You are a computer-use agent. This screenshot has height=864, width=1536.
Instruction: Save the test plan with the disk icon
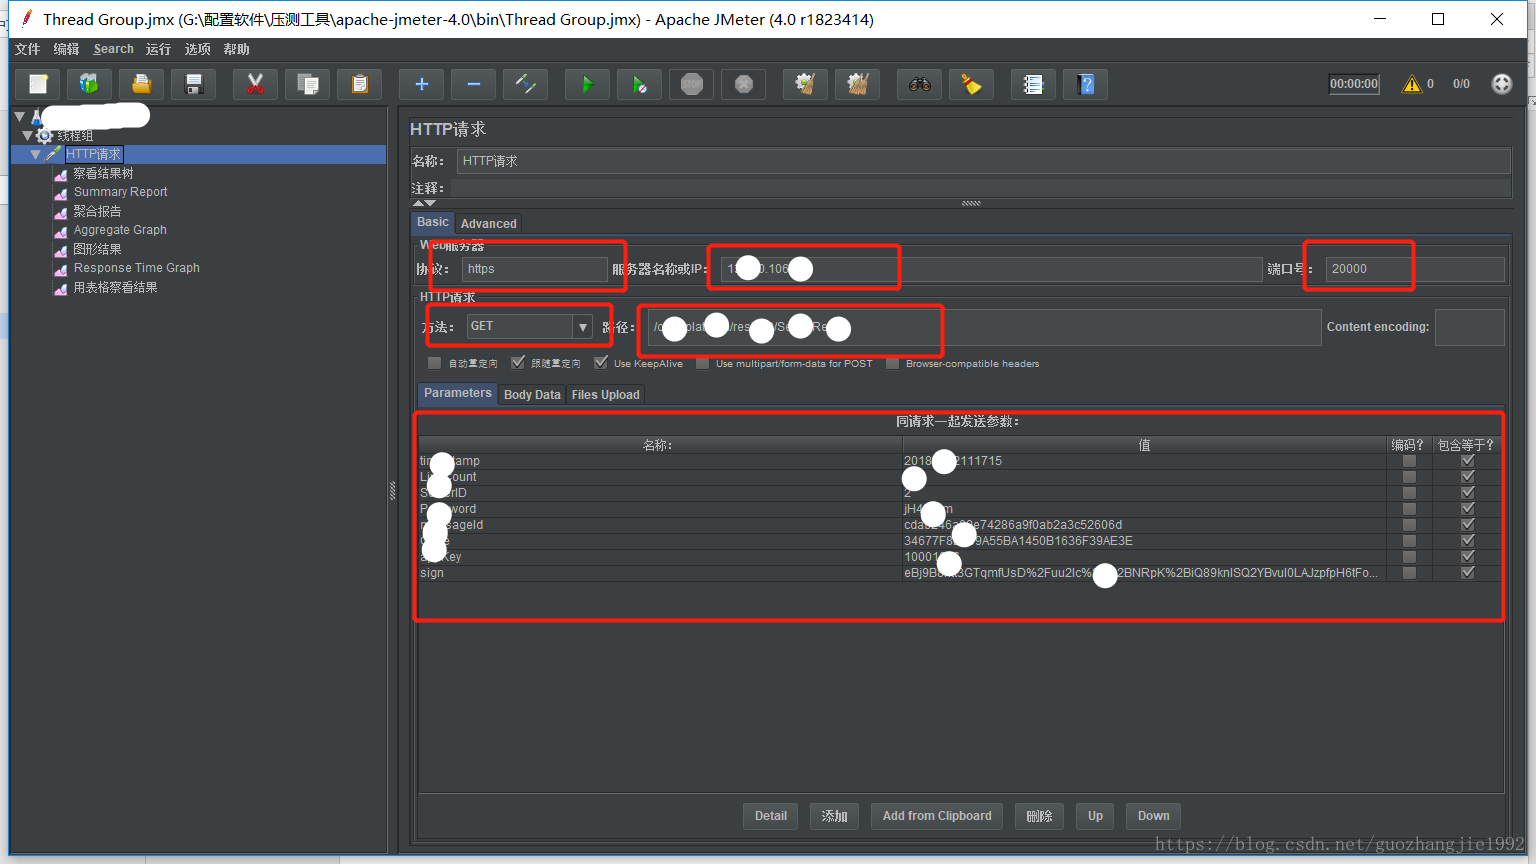click(x=194, y=84)
